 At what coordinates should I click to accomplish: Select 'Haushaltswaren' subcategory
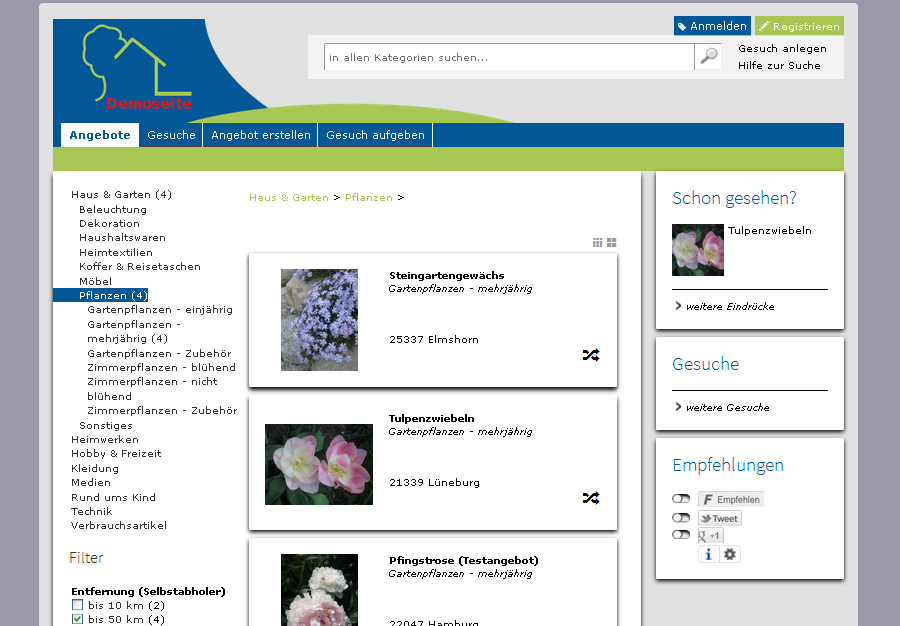coord(122,238)
